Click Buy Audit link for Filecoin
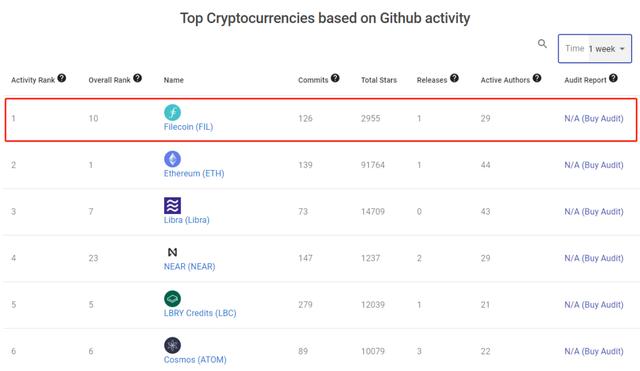The height and width of the screenshot is (371, 640). (x=594, y=118)
